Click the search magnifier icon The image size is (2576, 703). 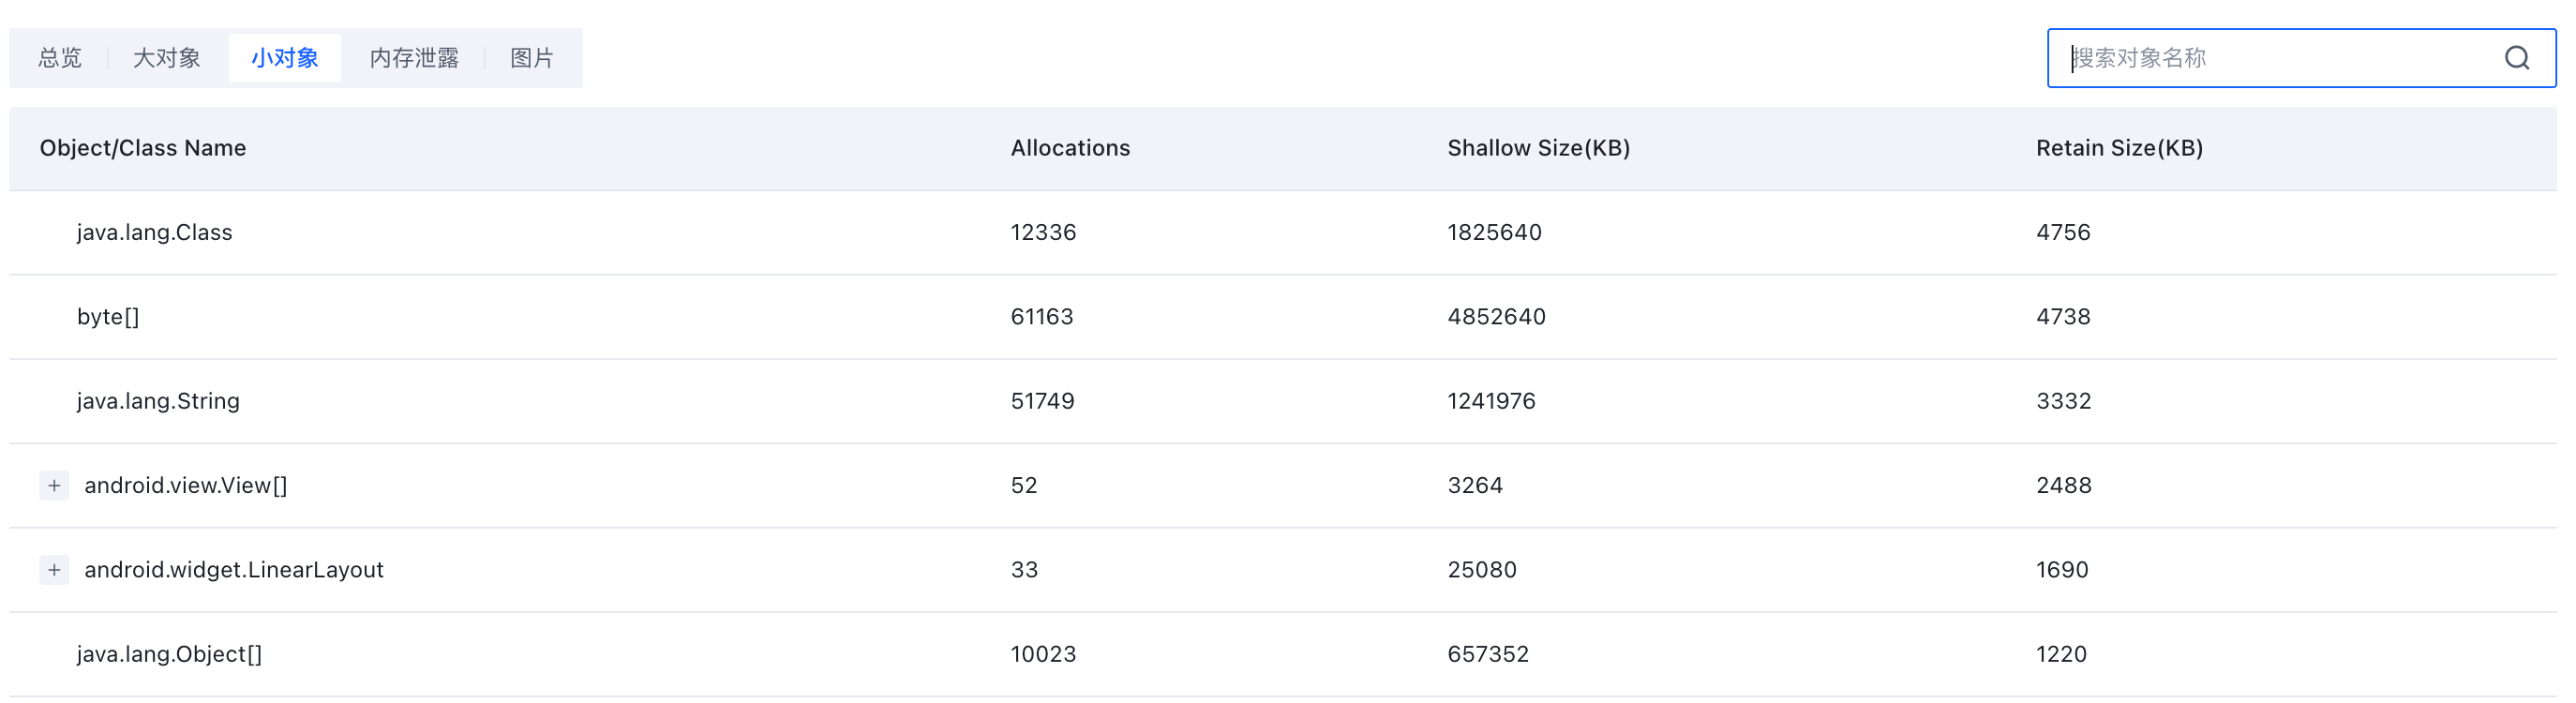point(2516,58)
